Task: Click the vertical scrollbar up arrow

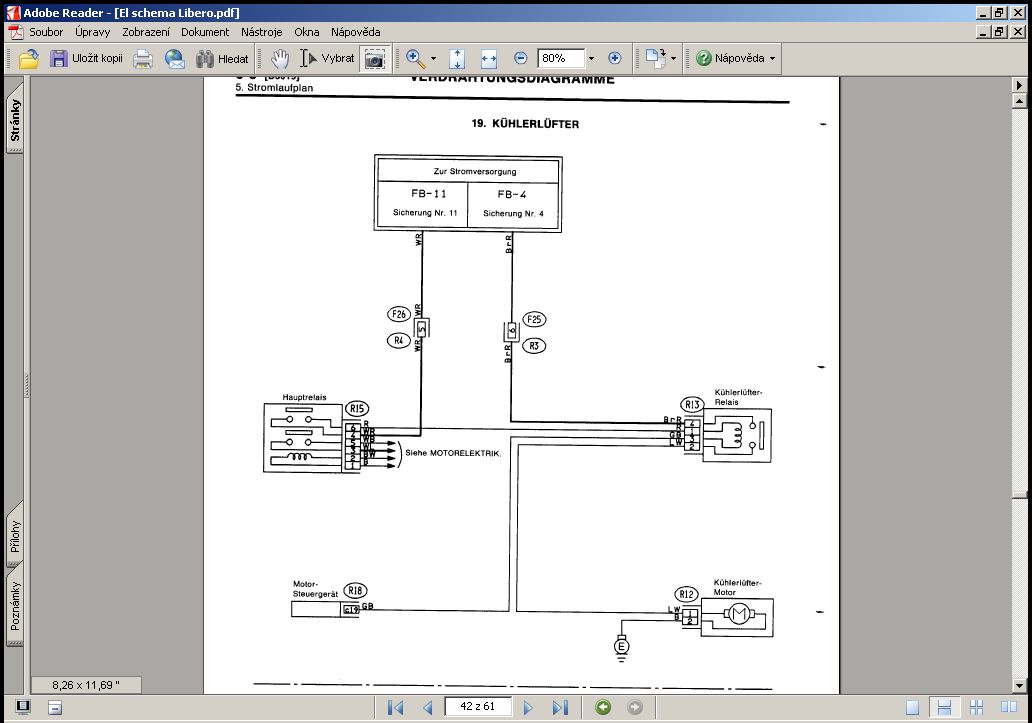Action: click(1019, 101)
